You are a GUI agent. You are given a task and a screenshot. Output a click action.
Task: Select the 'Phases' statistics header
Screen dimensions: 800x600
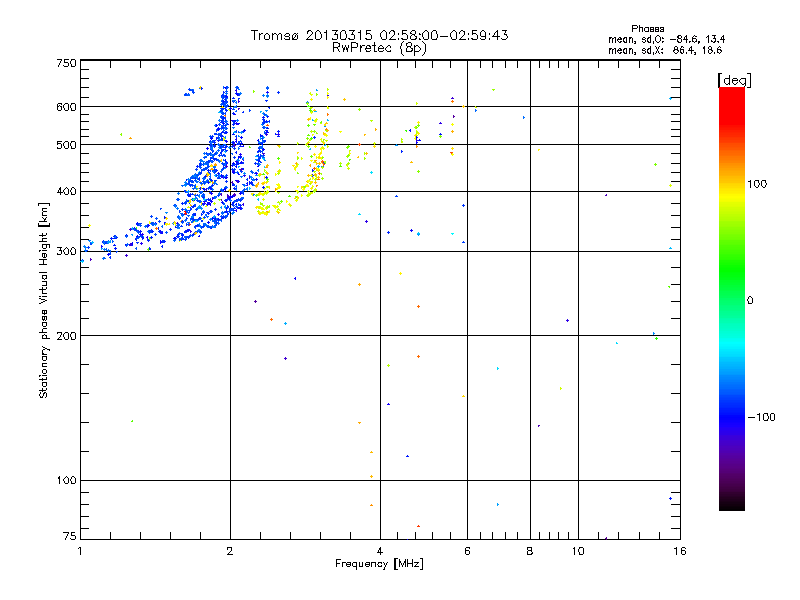click(x=647, y=29)
